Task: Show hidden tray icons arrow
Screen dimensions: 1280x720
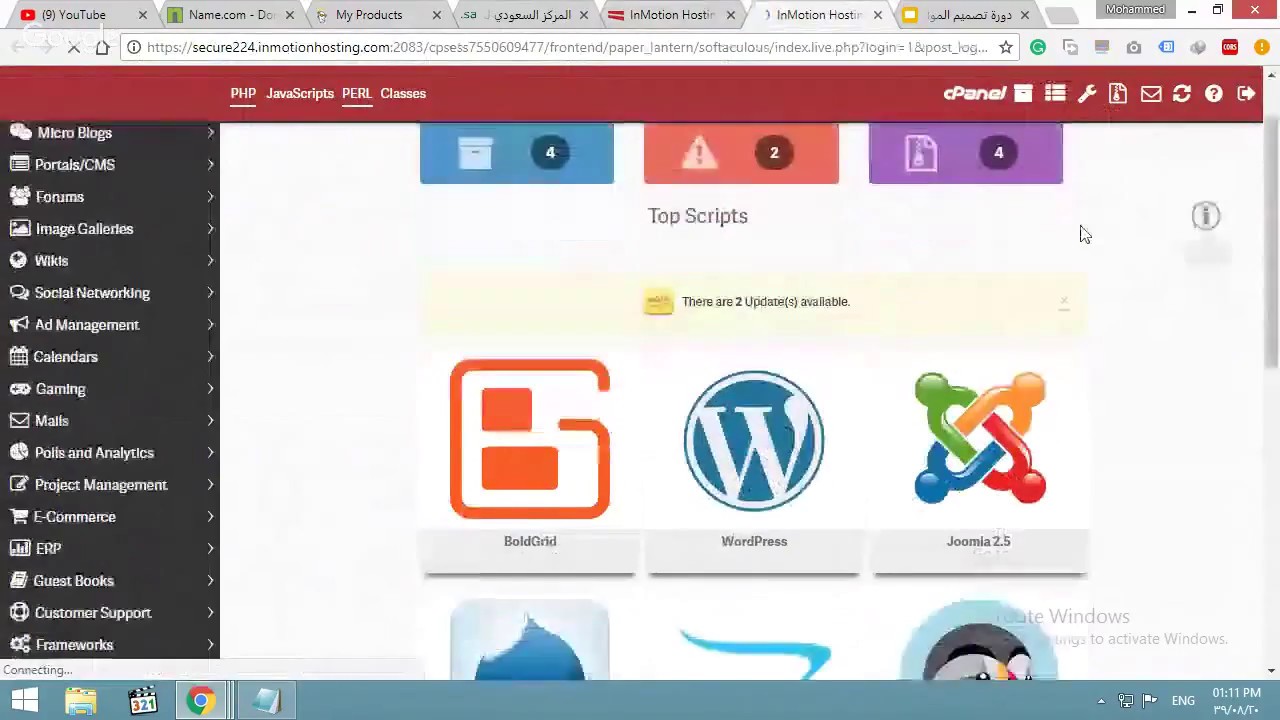Action: point(1101,700)
